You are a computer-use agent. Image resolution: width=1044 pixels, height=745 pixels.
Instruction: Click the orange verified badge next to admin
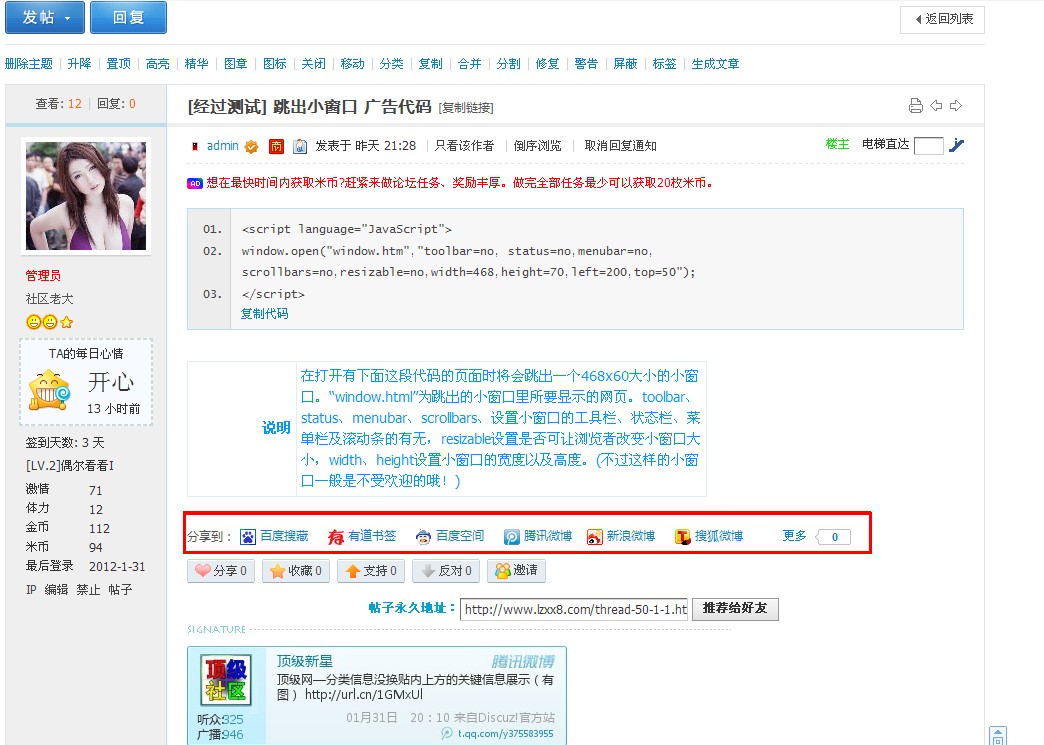pos(251,146)
